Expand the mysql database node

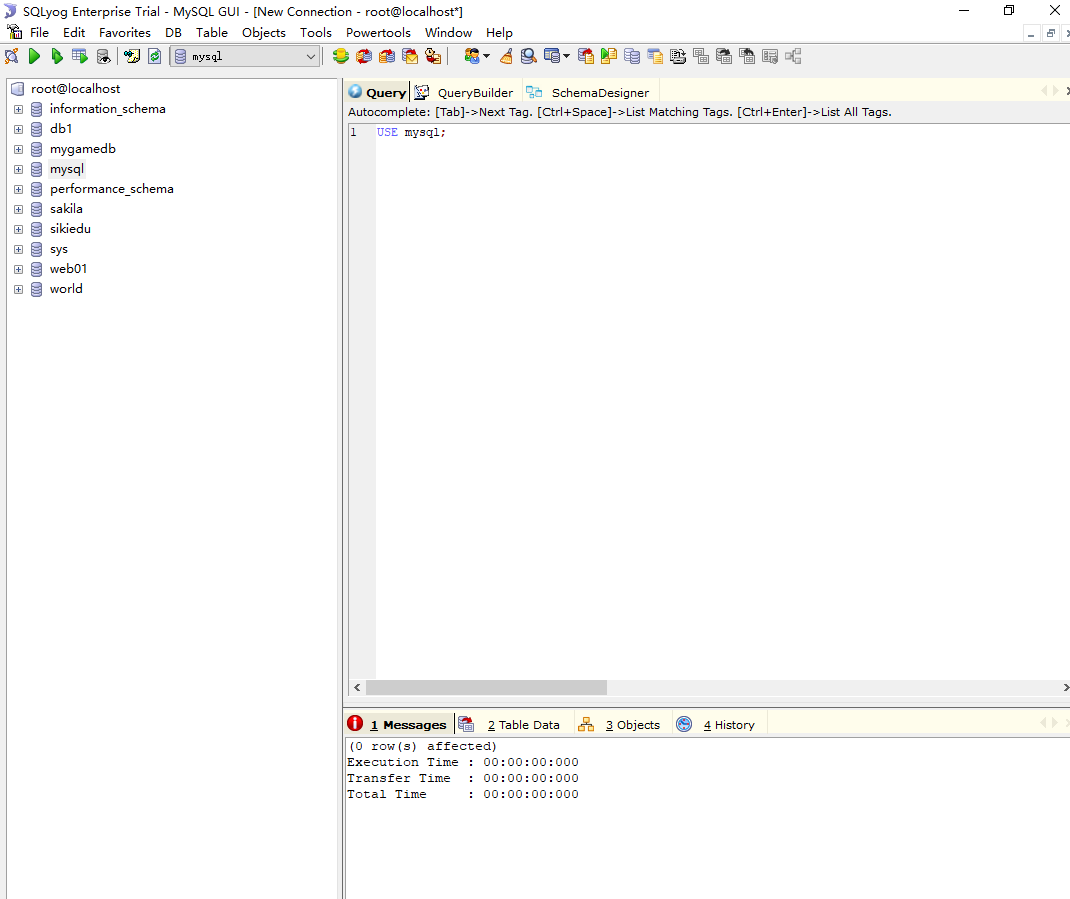click(18, 169)
